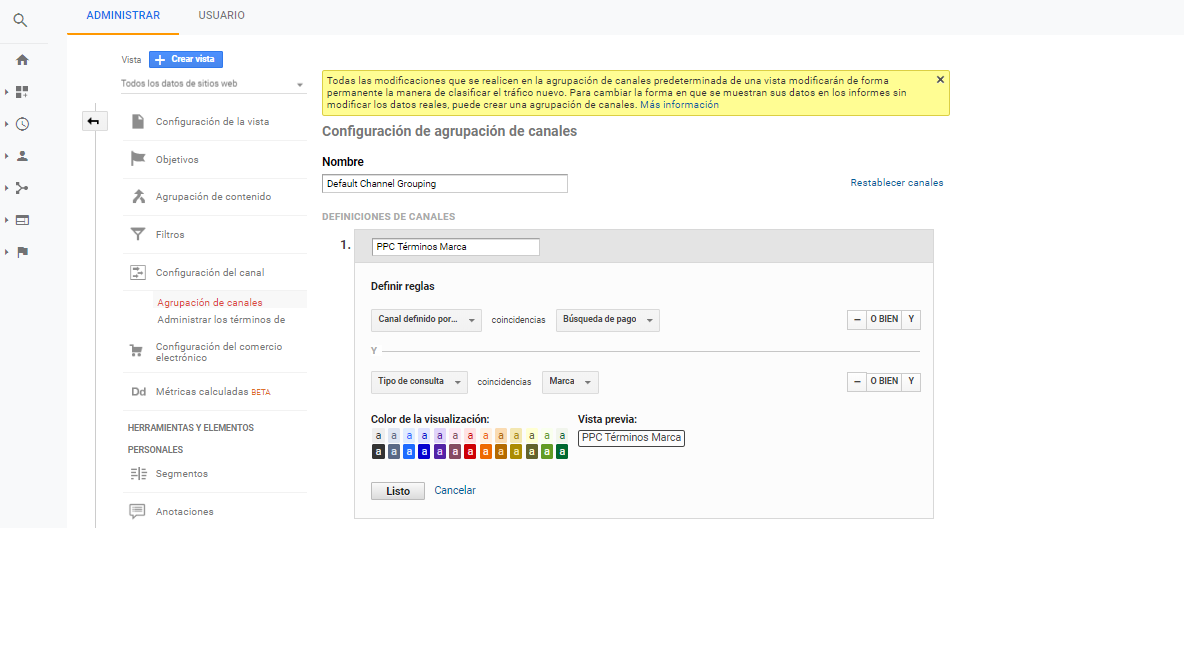
Task: Click the Nombre field with Default Channel Grouping
Action: (445, 184)
